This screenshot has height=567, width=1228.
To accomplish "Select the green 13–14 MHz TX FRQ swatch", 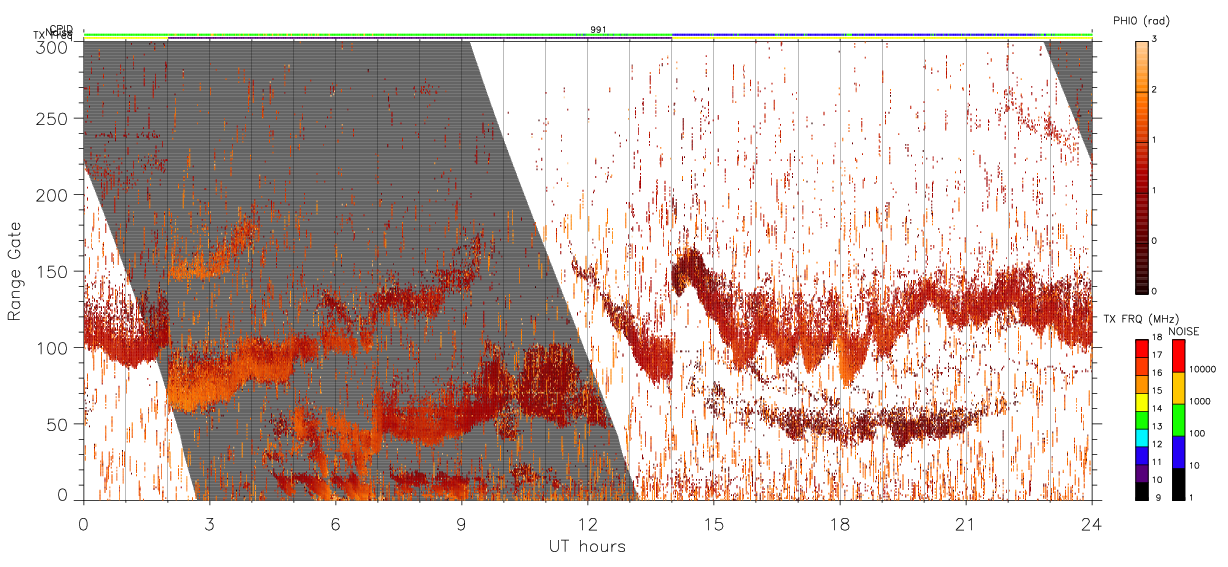I will (x=1142, y=420).
